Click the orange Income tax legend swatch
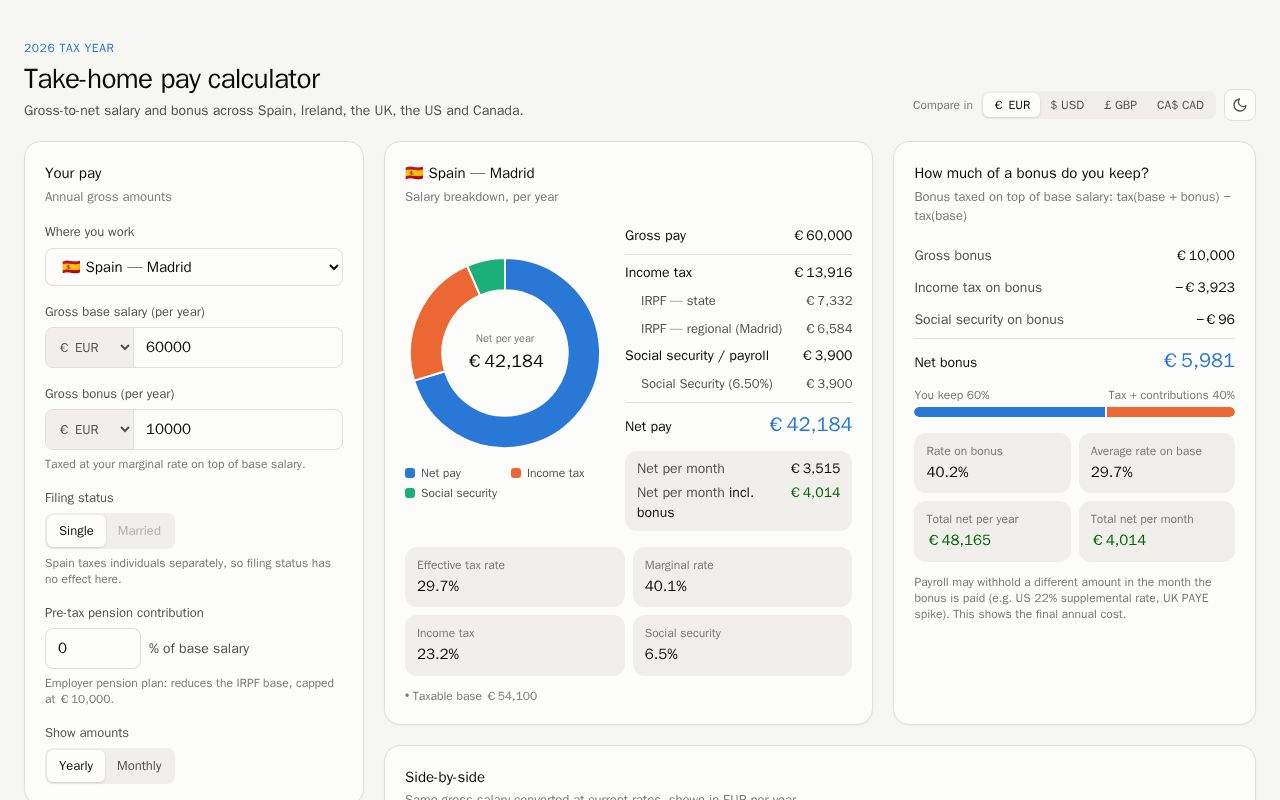The image size is (1280, 800). 516,473
